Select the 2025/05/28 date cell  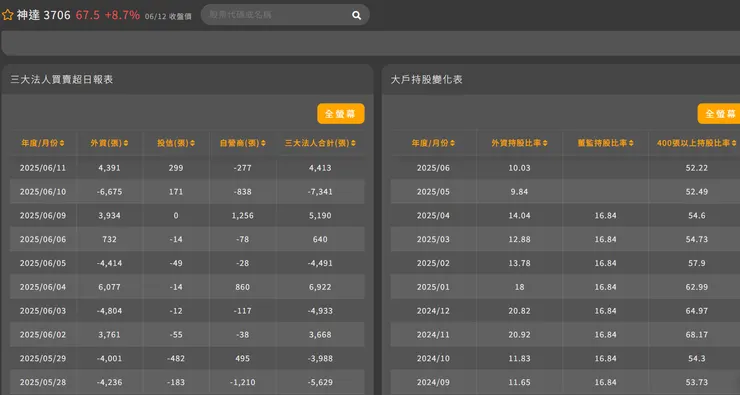(x=43, y=382)
